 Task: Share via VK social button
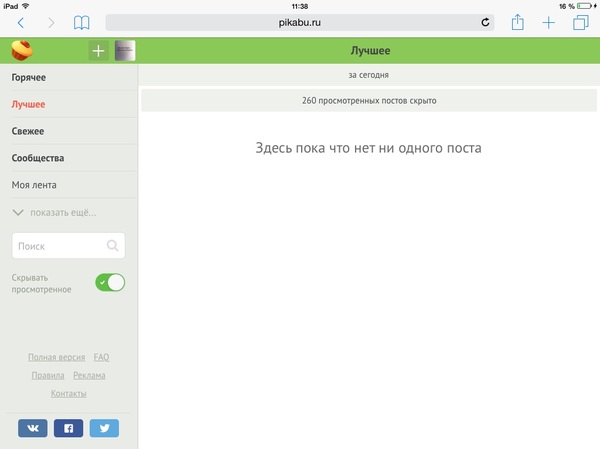33,428
